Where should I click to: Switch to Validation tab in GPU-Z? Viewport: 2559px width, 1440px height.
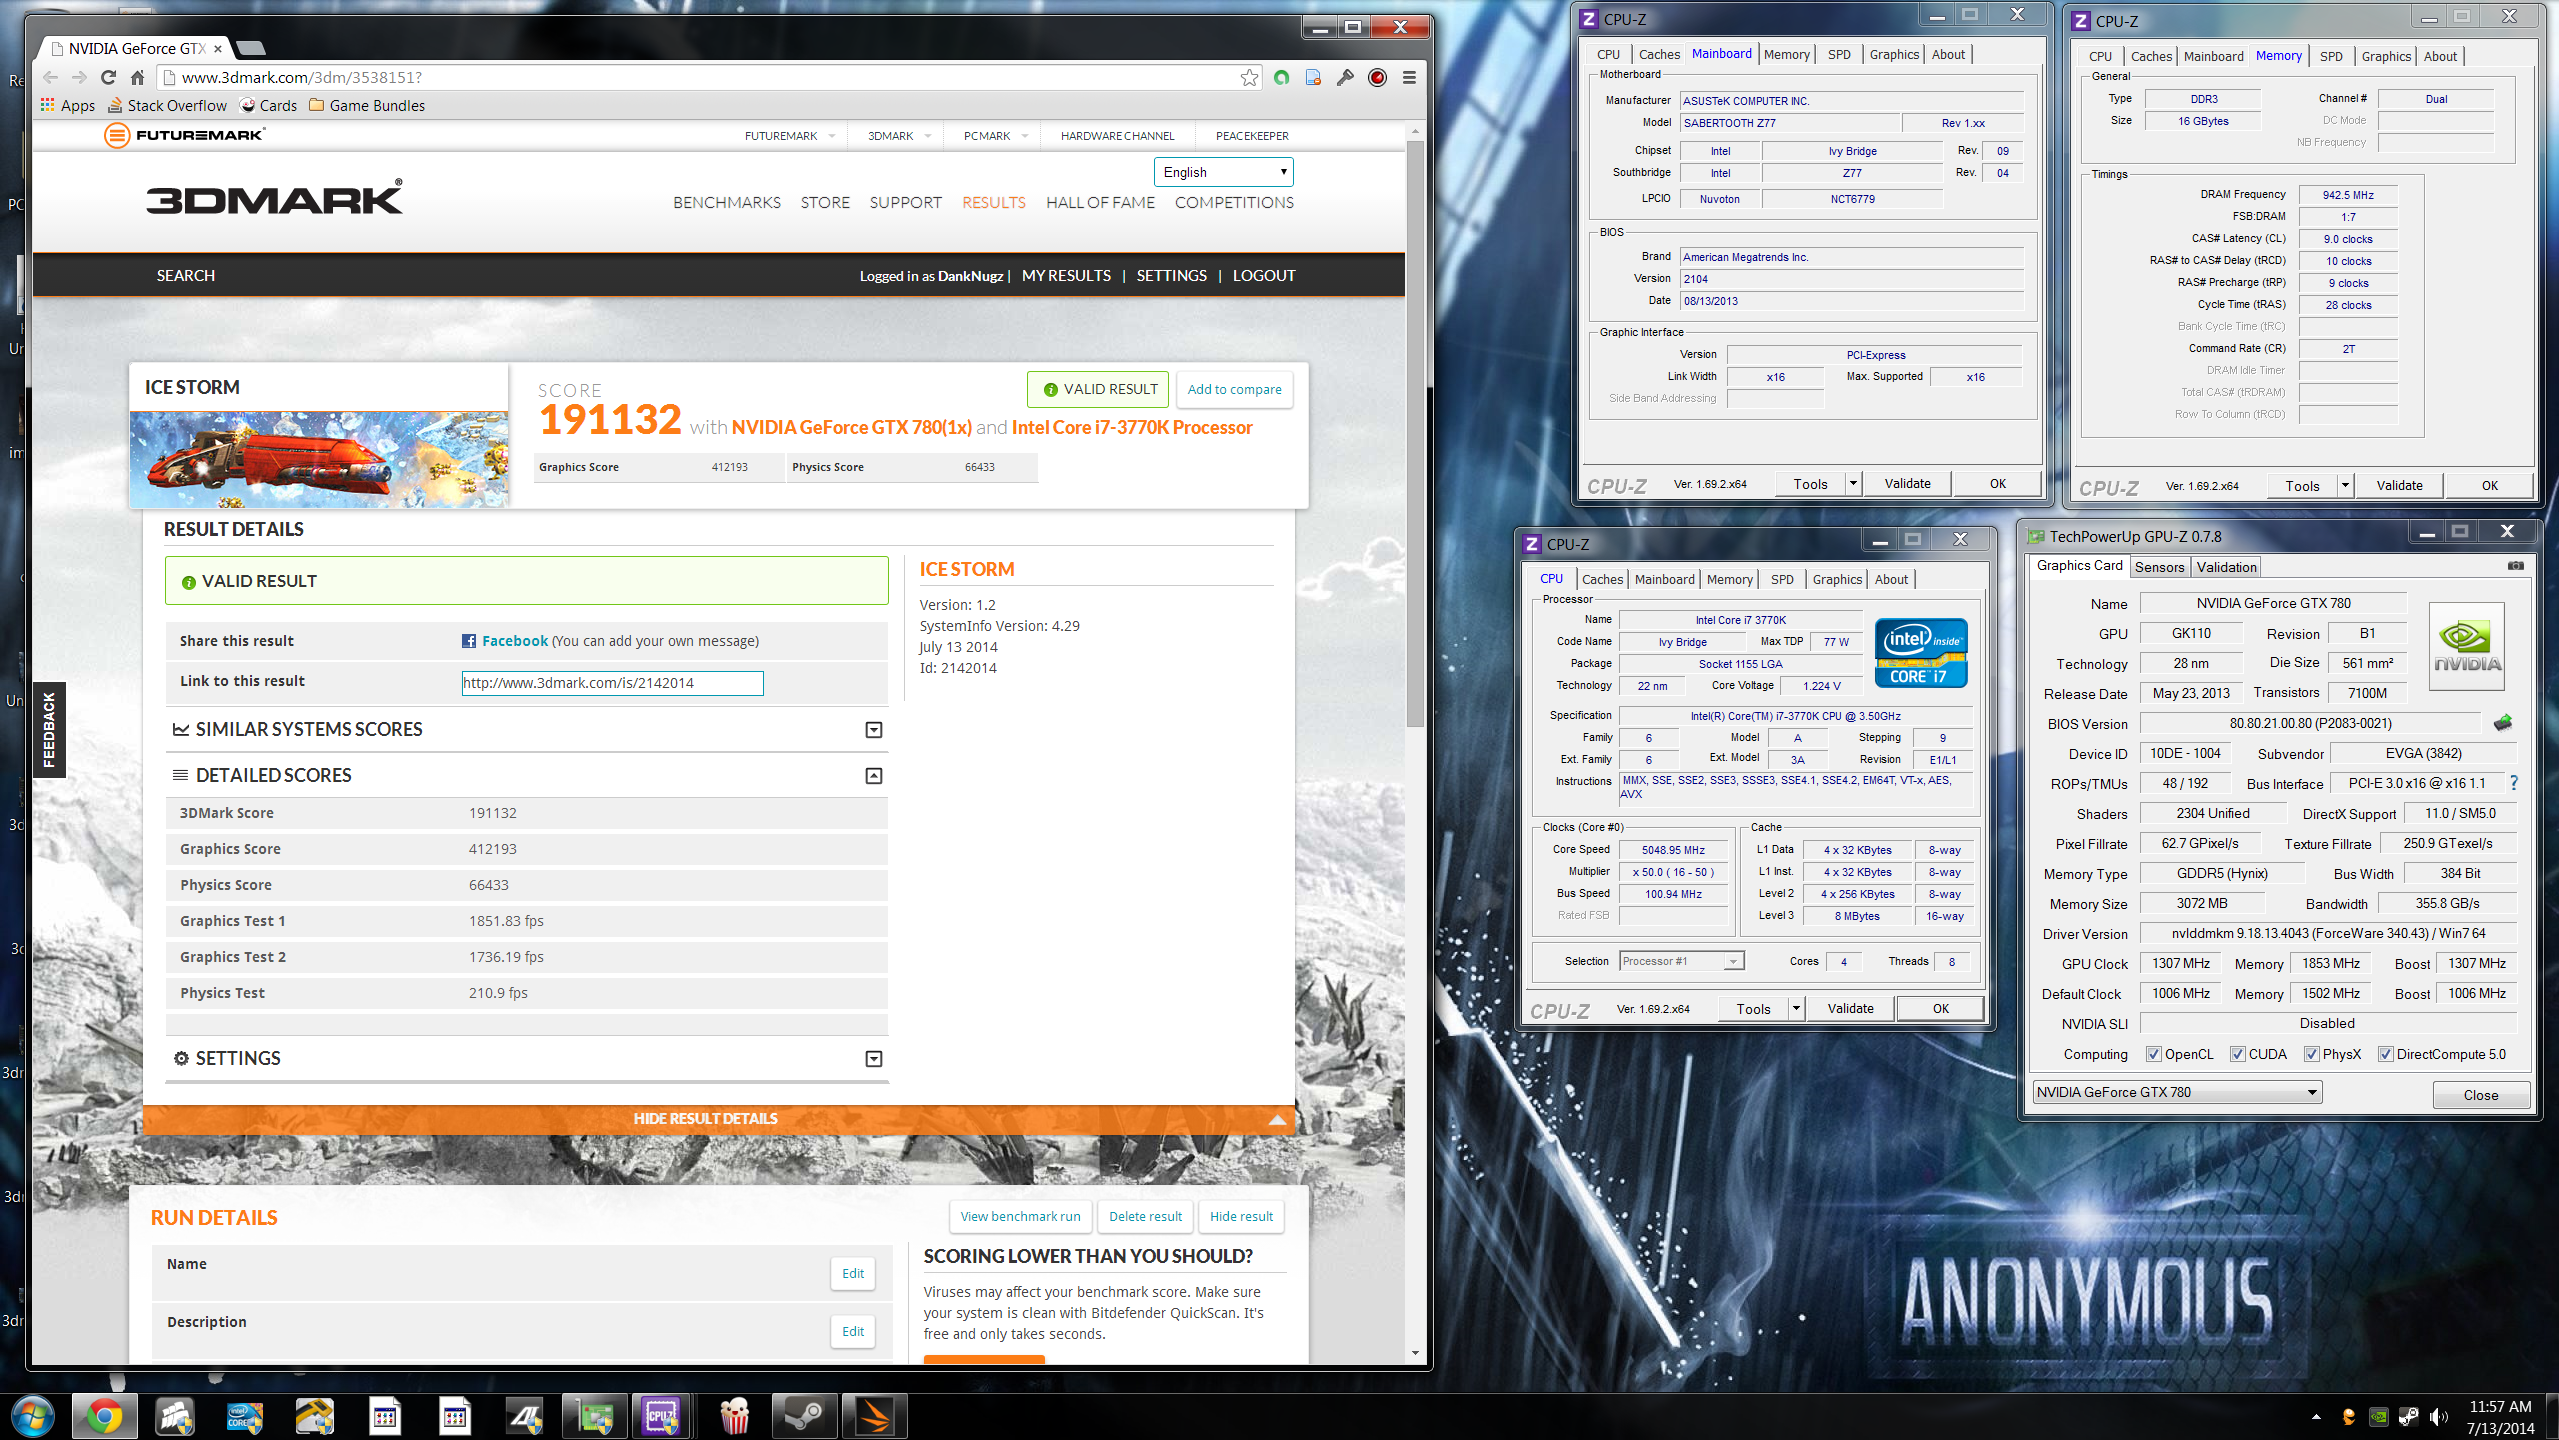(2226, 567)
